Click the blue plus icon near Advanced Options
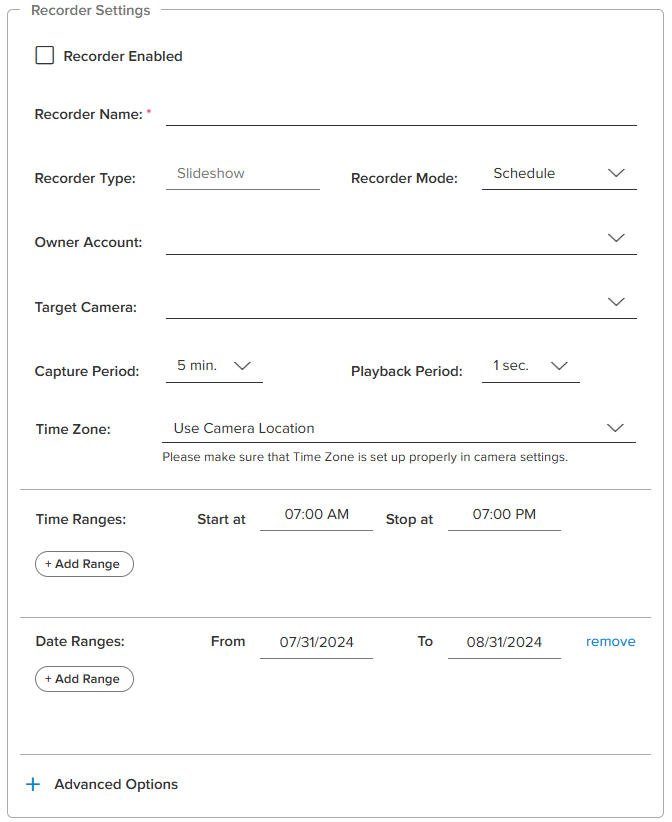 pos(32,784)
